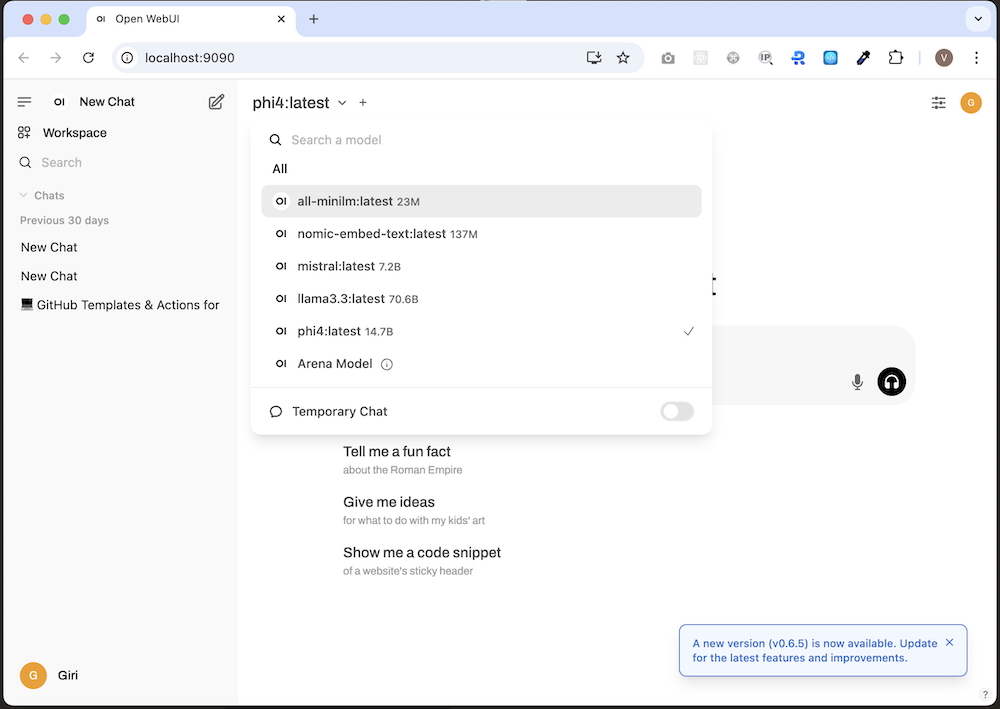1000x709 pixels.
Task: Select phi4:latest in the model list
Action: click(x=481, y=332)
